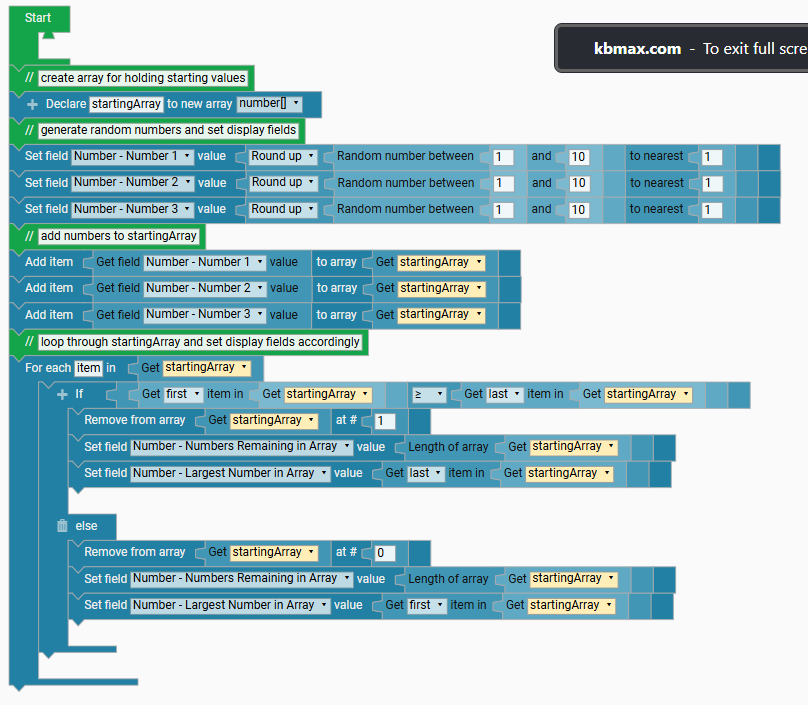
Task: Open startingArray dropdown in If Length of array
Action: coord(574,447)
